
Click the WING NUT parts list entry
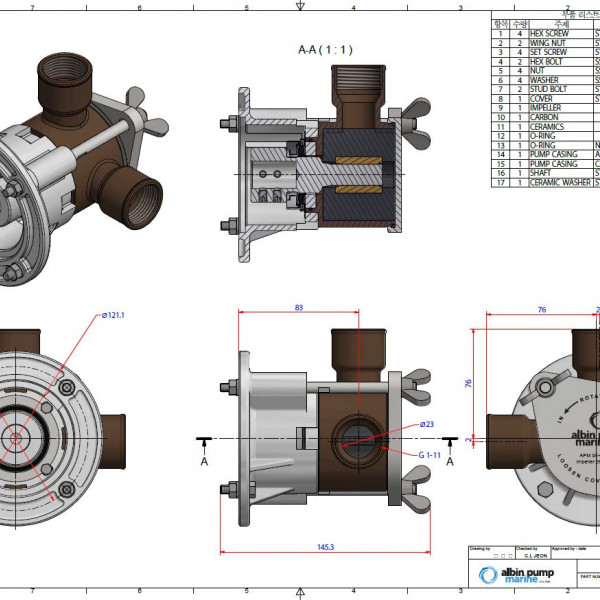(x=548, y=43)
